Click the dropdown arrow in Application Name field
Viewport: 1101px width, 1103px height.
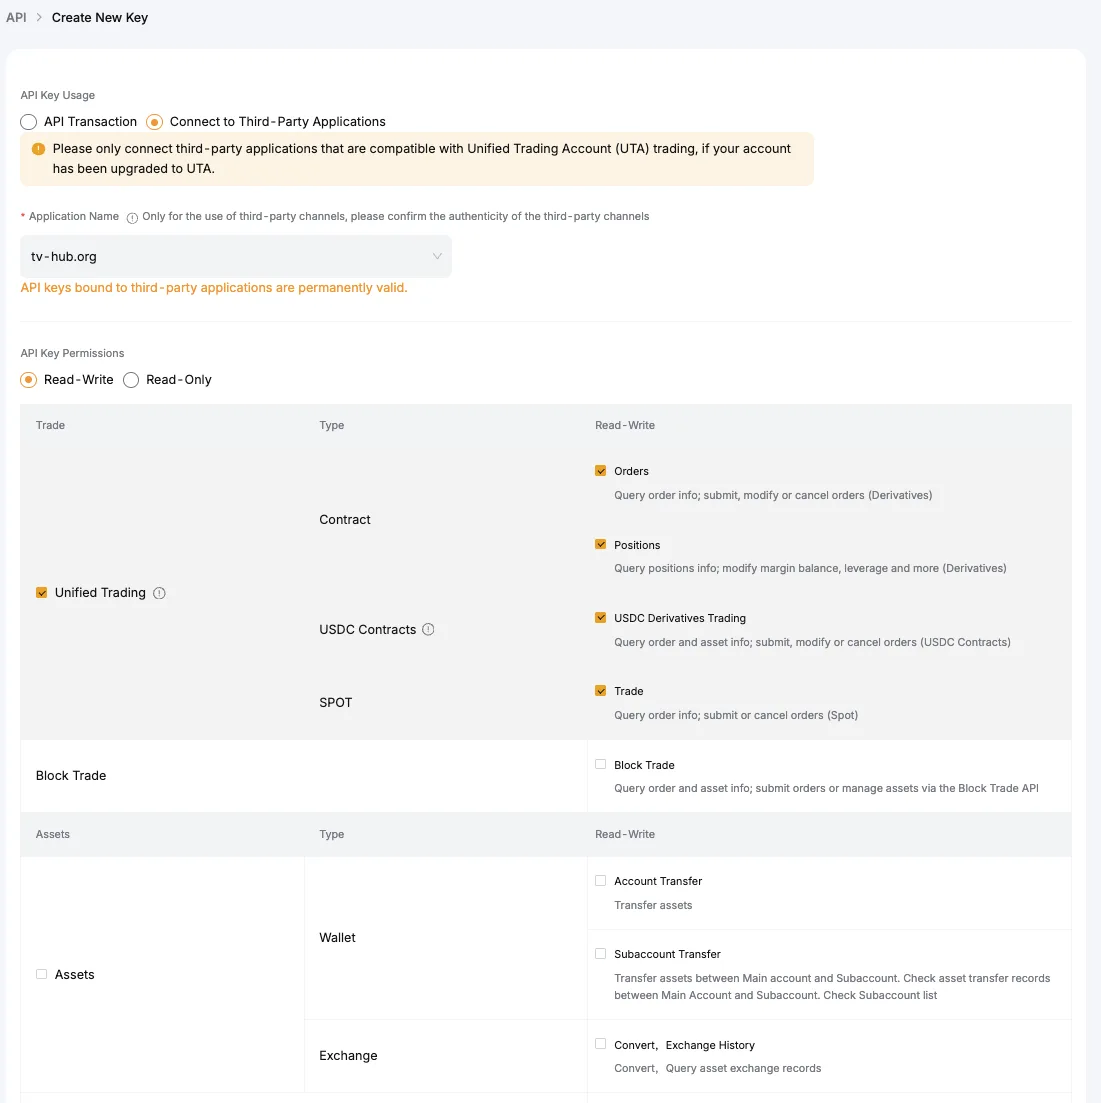[437, 257]
